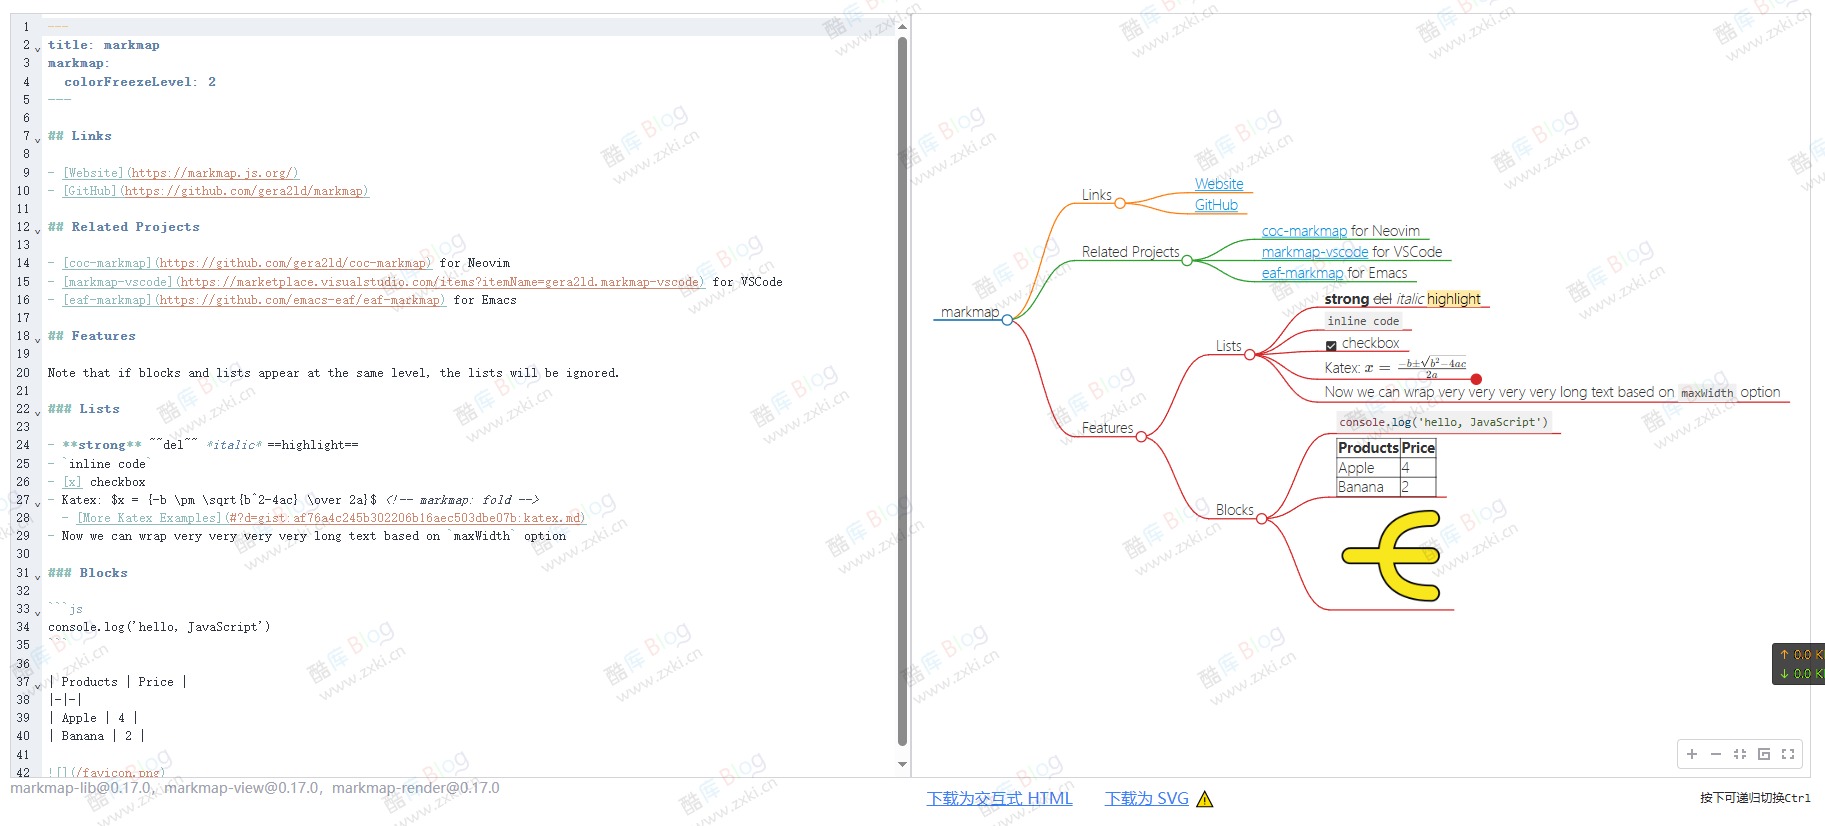Fold the Links section at line 7
The image size is (1825, 826).
(38, 139)
